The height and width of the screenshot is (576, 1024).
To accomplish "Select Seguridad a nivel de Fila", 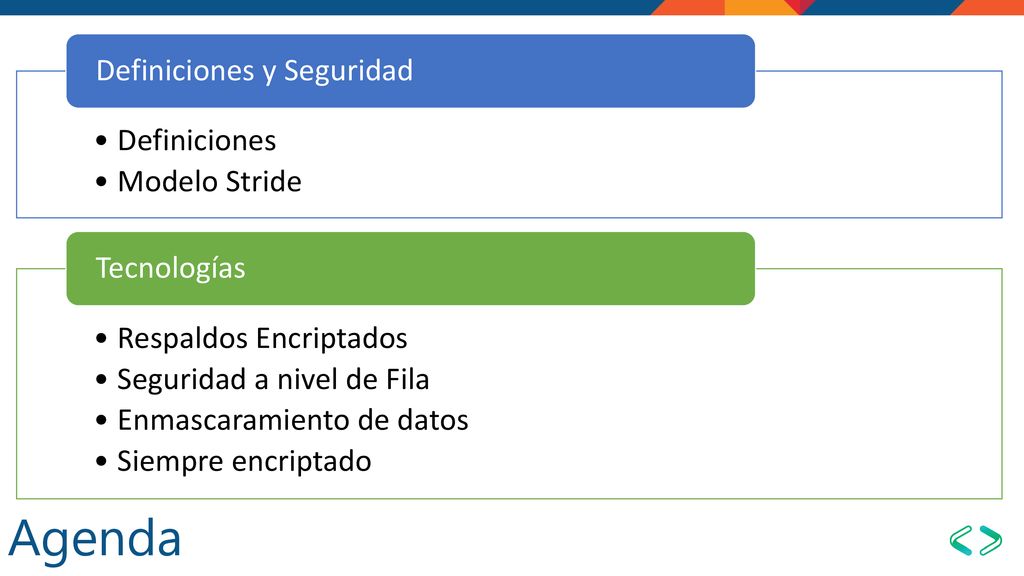I will (273, 379).
